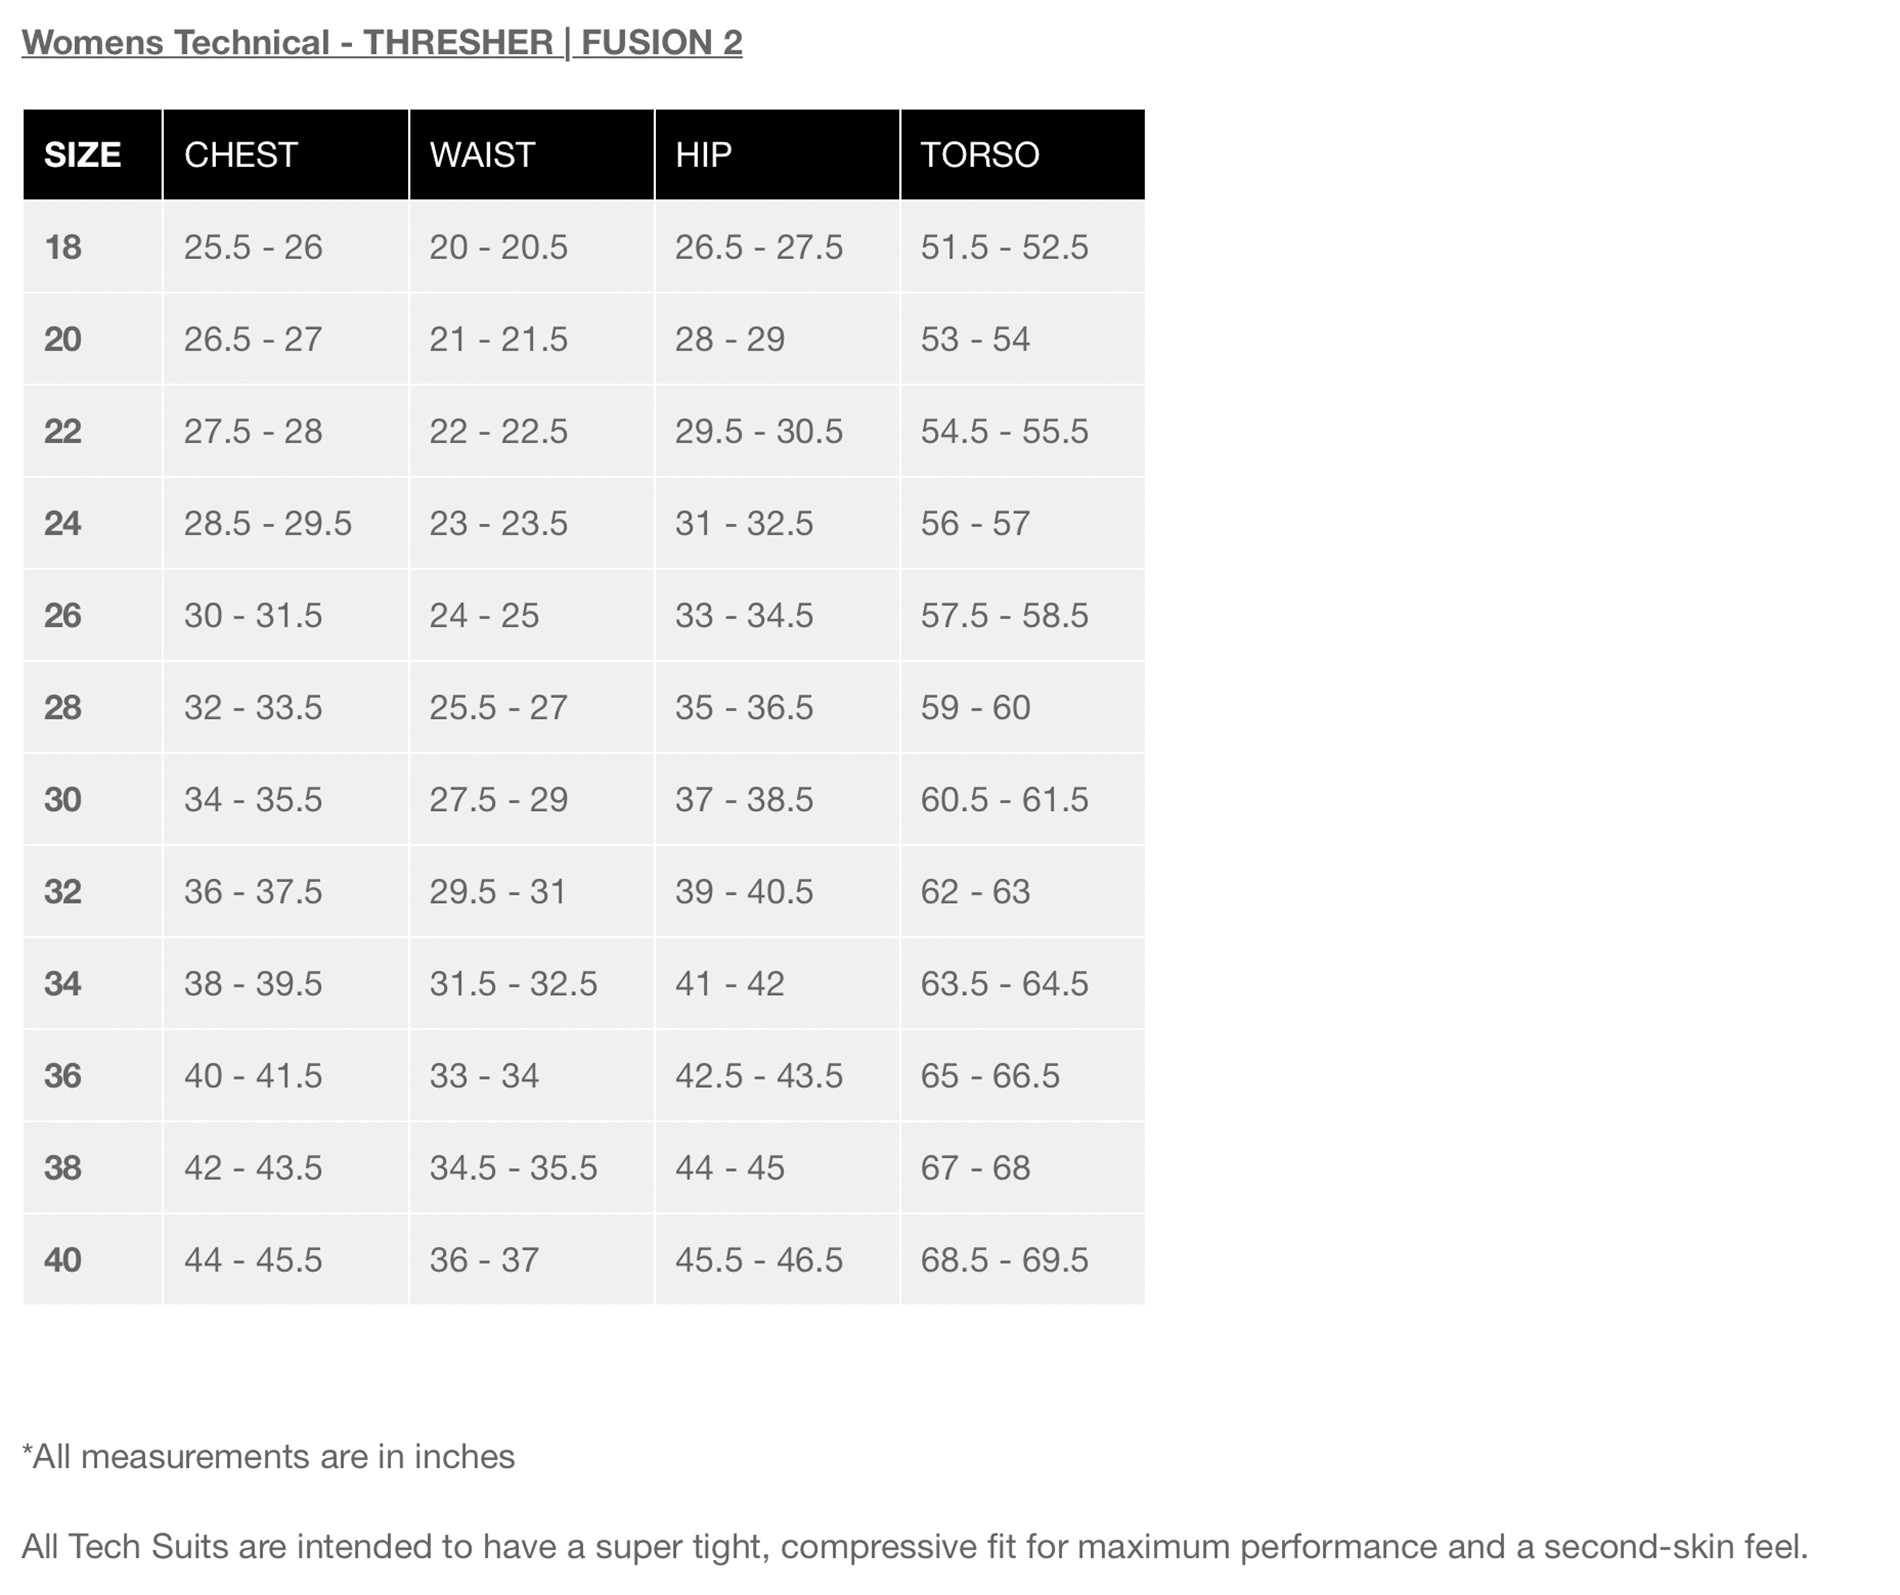Click the measurements in inches note
The width and height of the screenshot is (1900, 1595).
[x=268, y=1456]
